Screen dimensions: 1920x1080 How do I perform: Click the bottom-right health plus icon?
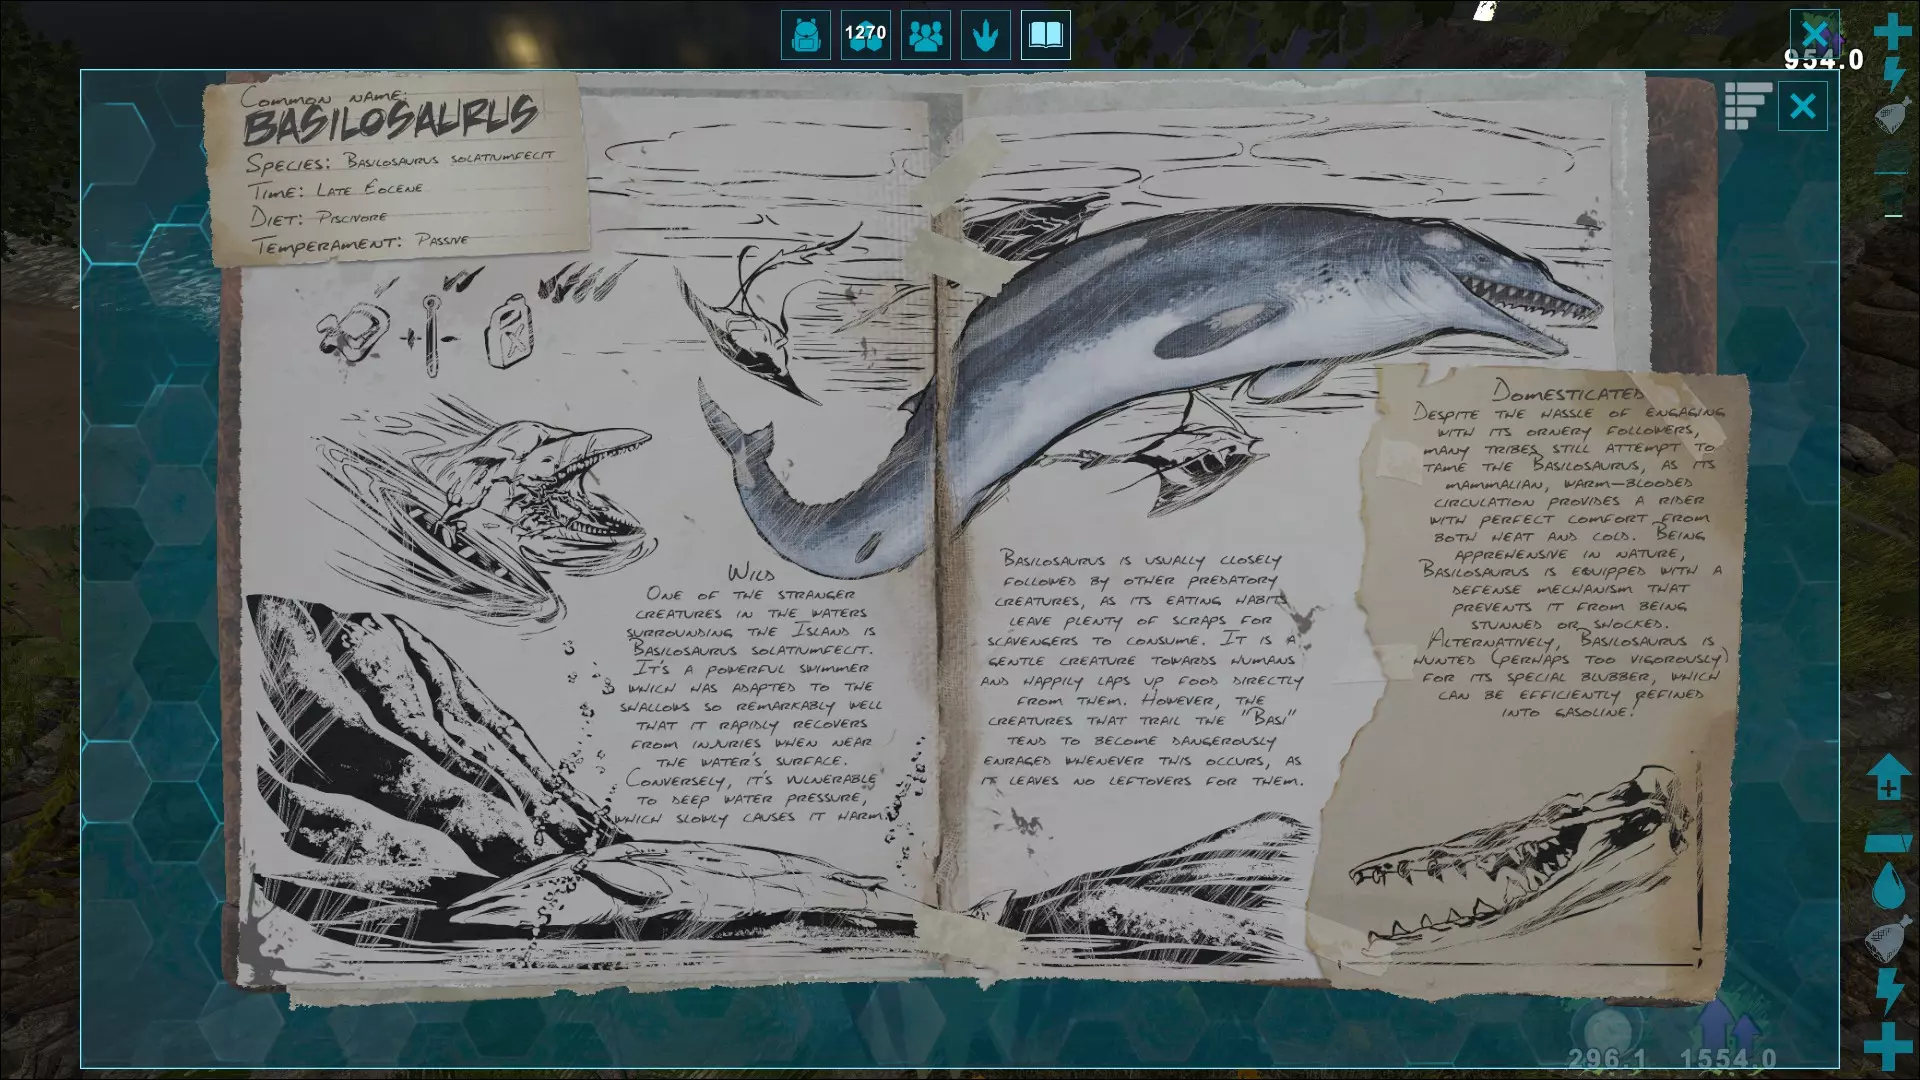click(x=1888, y=1046)
